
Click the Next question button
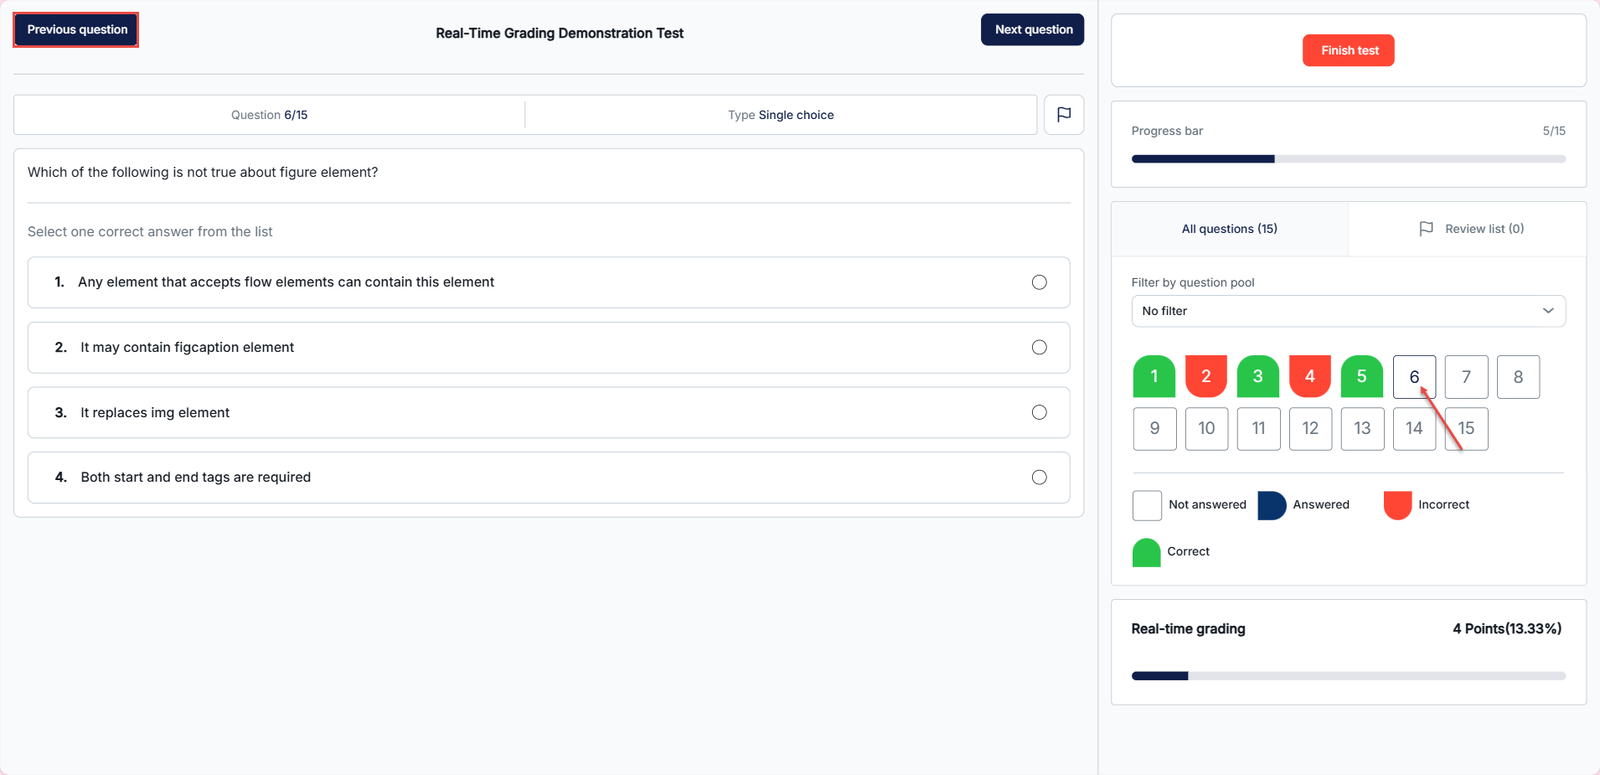(1032, 30)
